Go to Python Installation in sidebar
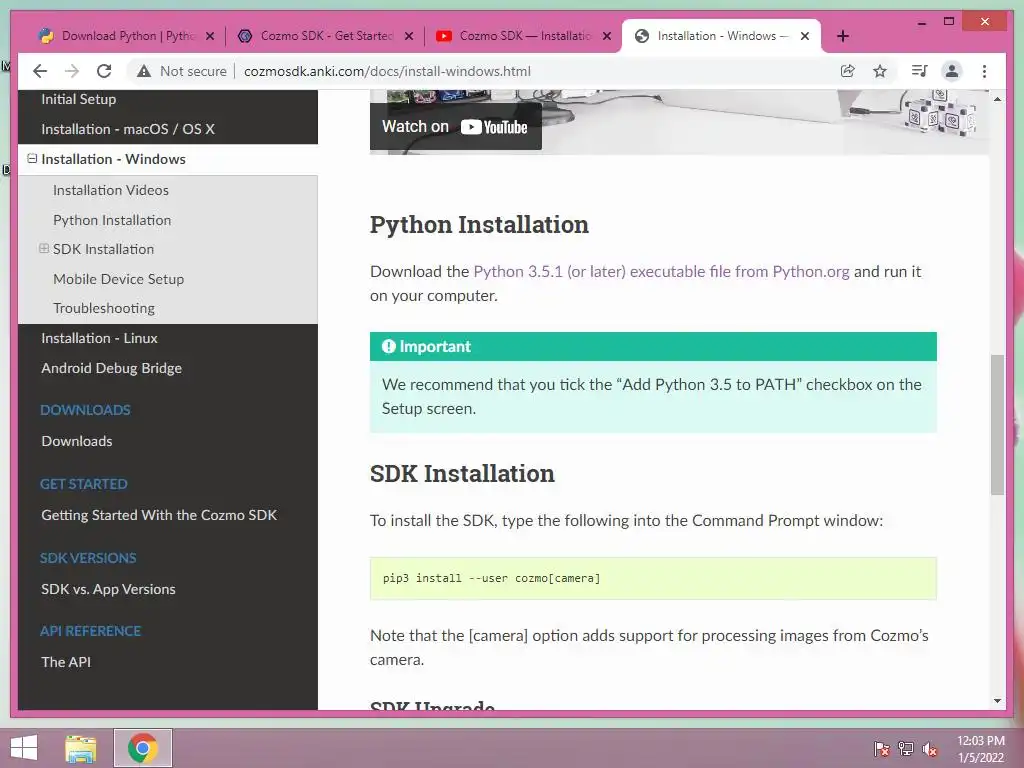The height and width of the screenshot is (768, 1024). tap(112, 220)
